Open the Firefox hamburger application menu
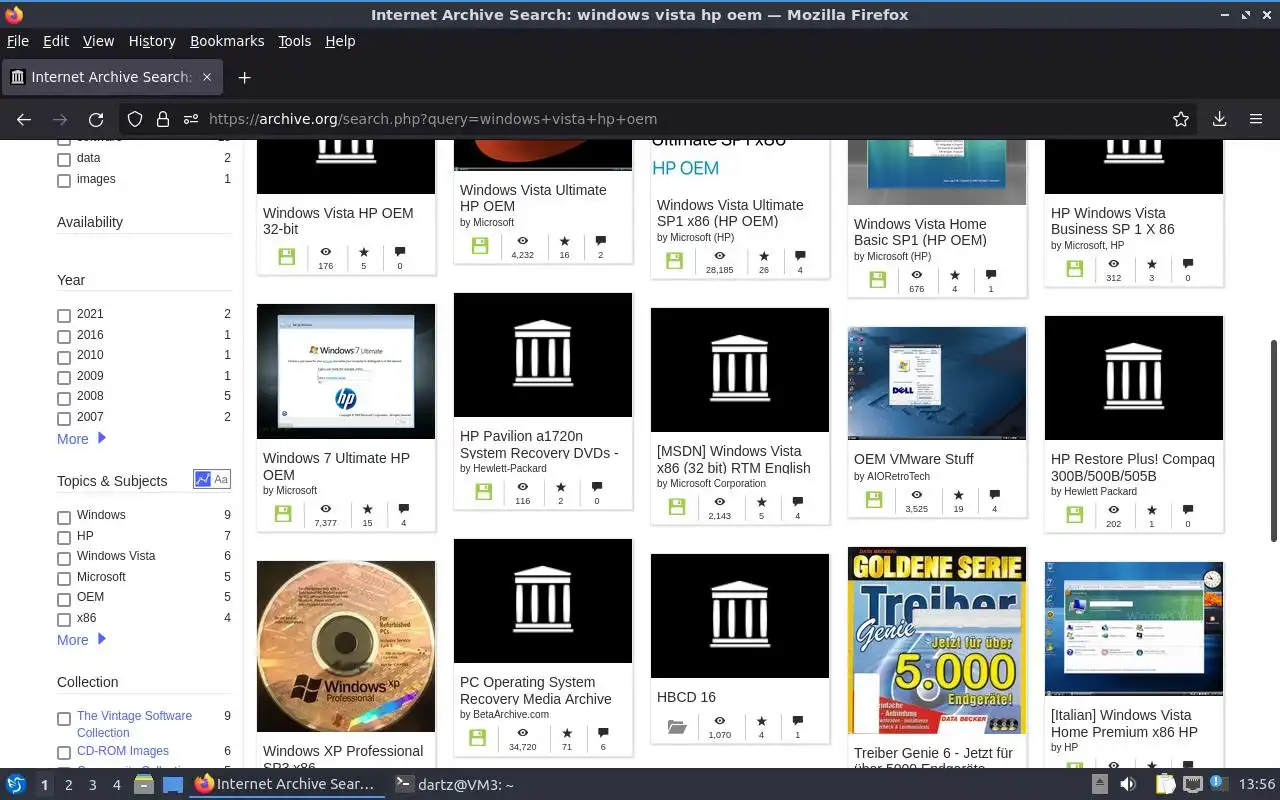Viewport: 1280px width, 800px height. click(1255, 119)
